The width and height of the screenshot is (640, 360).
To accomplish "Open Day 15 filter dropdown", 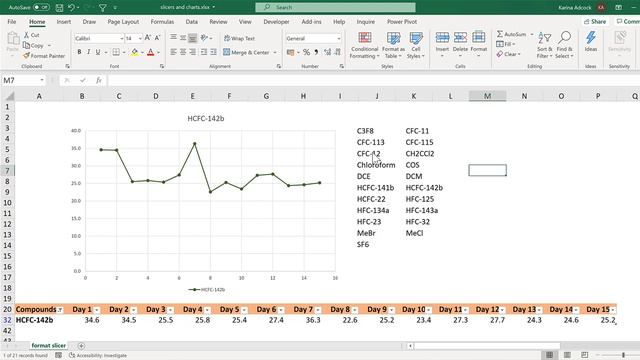I will [x=613, y=310].
